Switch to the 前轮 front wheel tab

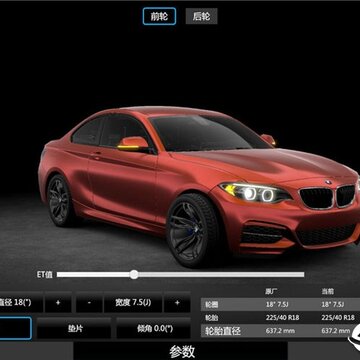pos(159,16)
